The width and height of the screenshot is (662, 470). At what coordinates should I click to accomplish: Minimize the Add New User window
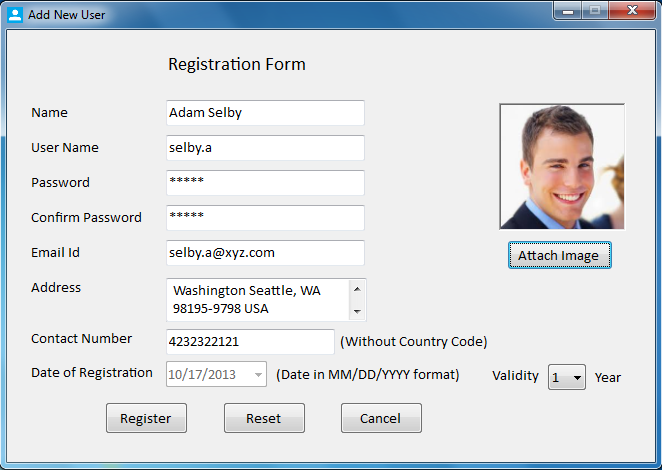[568, 11]
